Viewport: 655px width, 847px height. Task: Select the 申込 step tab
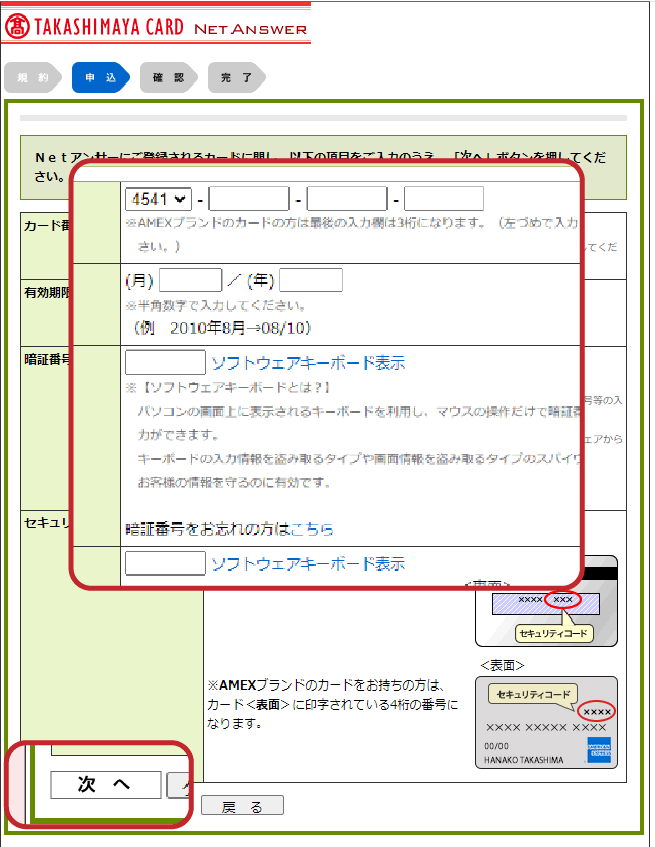101,77
